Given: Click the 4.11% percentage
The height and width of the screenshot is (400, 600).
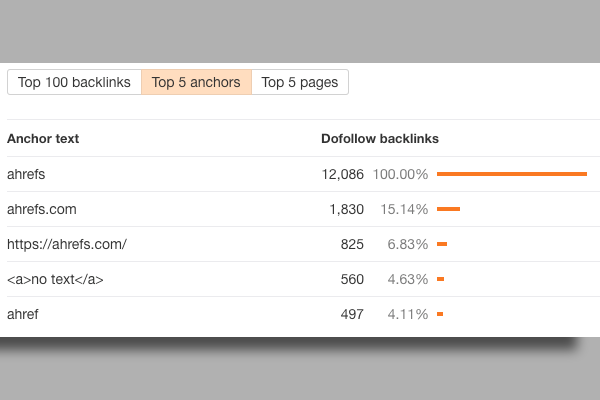Looking at the screenshot, I should click(x=408, y=314).
